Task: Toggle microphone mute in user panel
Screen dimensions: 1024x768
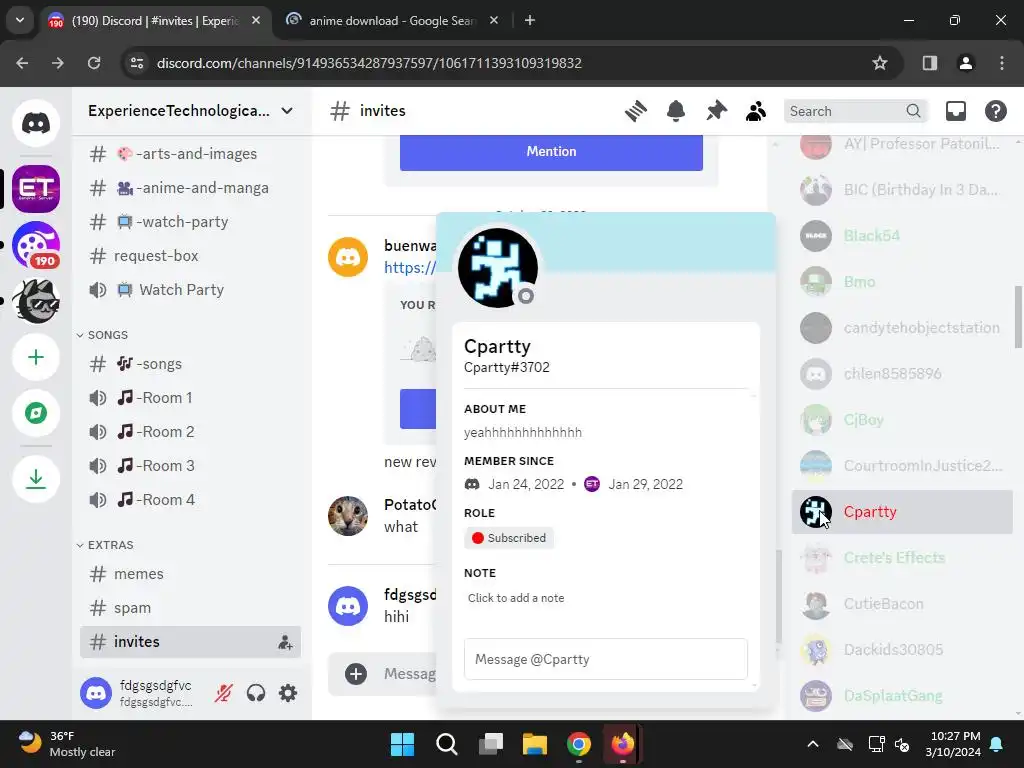Action: click(x=223, y=693)
